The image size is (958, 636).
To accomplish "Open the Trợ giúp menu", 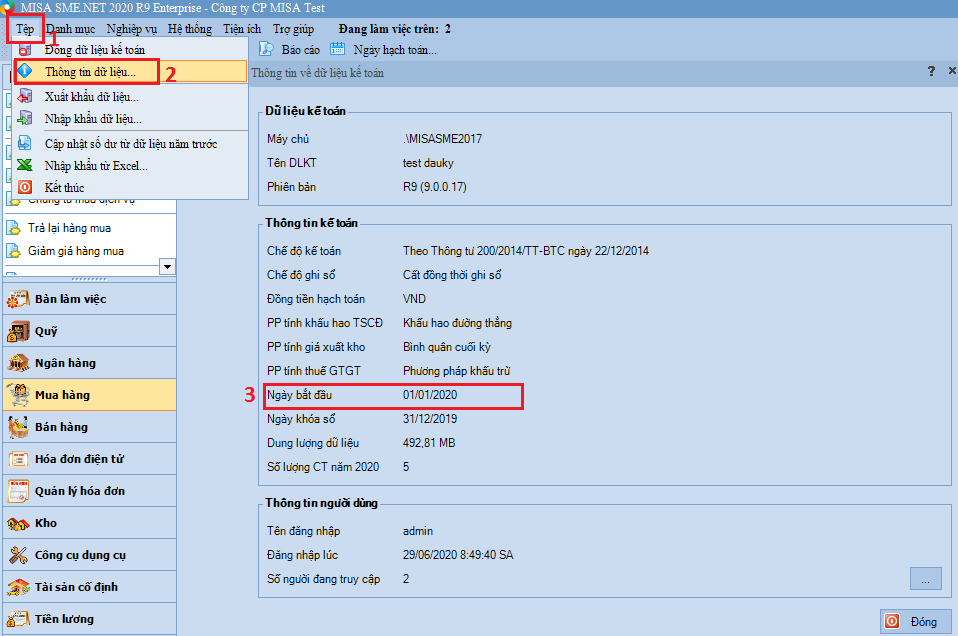I will (293, 29).
